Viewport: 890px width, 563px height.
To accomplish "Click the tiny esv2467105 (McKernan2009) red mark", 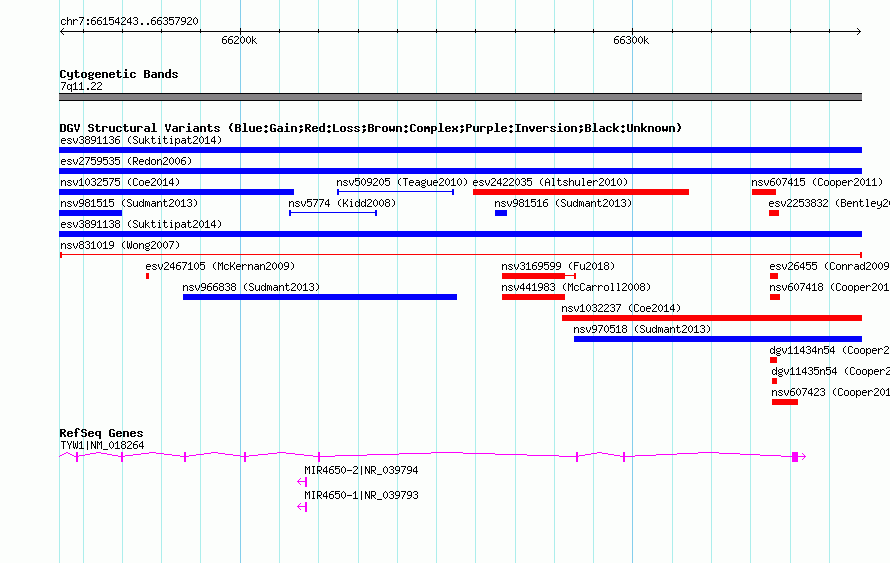I will (148, 276).
